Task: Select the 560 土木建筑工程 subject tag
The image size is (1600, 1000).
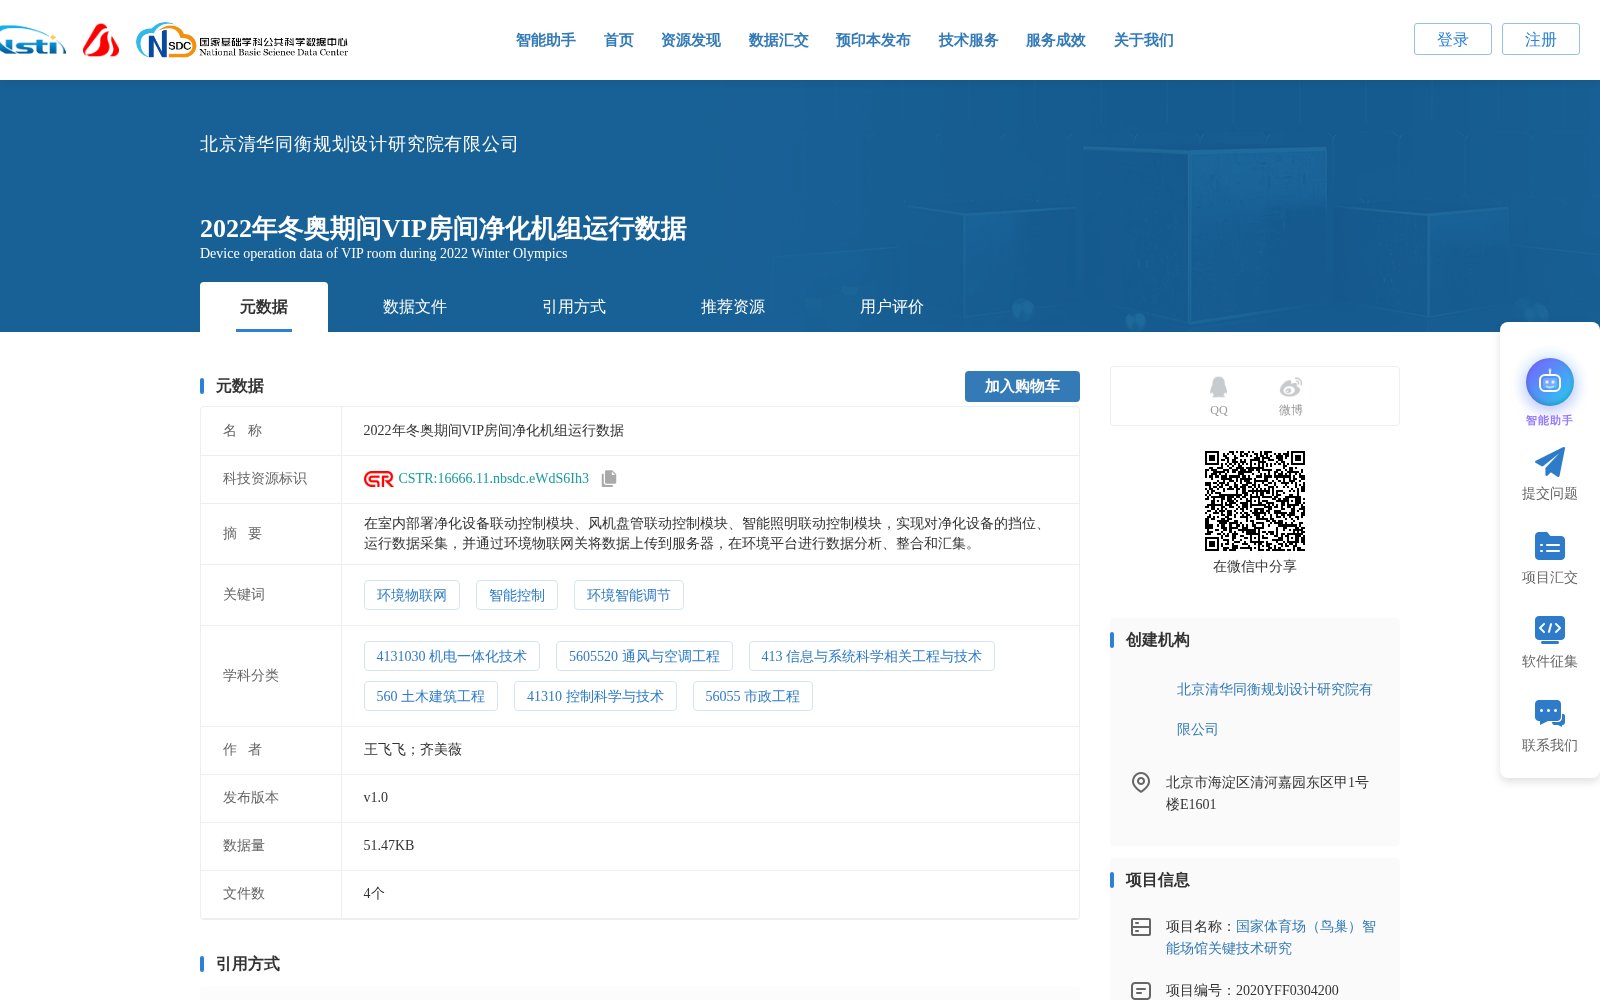Action: pyautogui.click(x=430, y=696)
